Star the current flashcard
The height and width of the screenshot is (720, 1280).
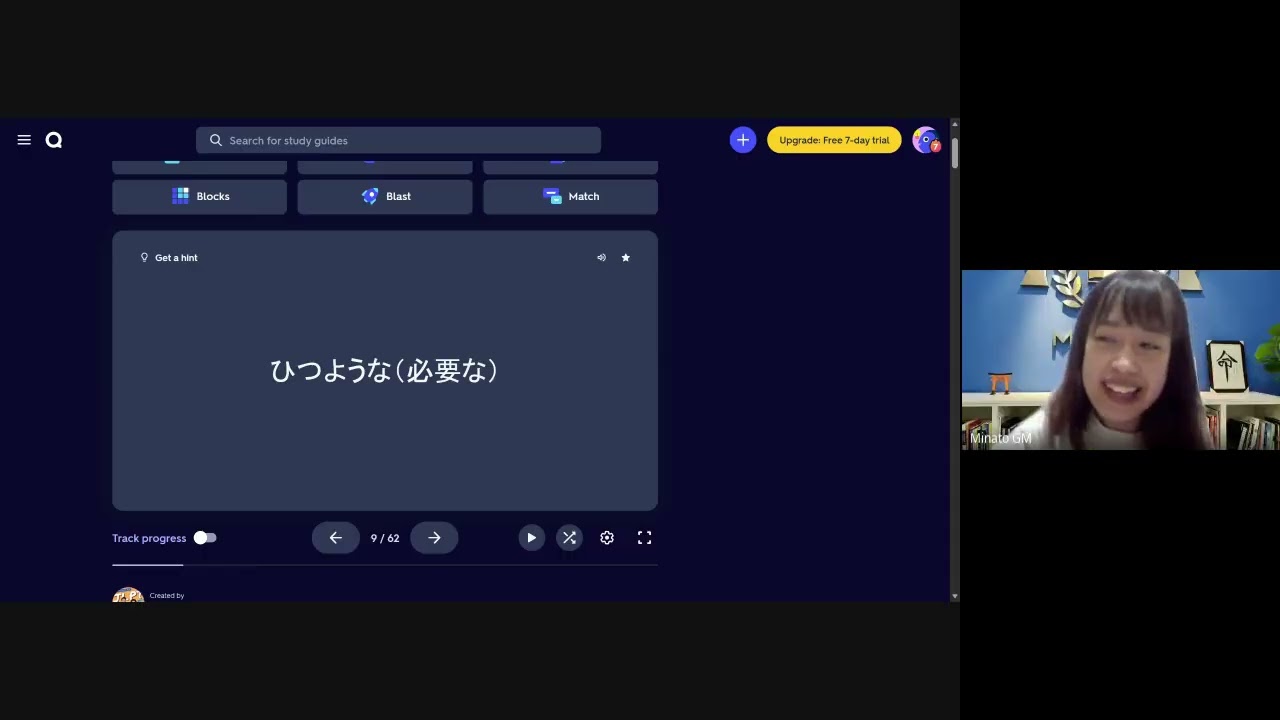pos(626,258)
